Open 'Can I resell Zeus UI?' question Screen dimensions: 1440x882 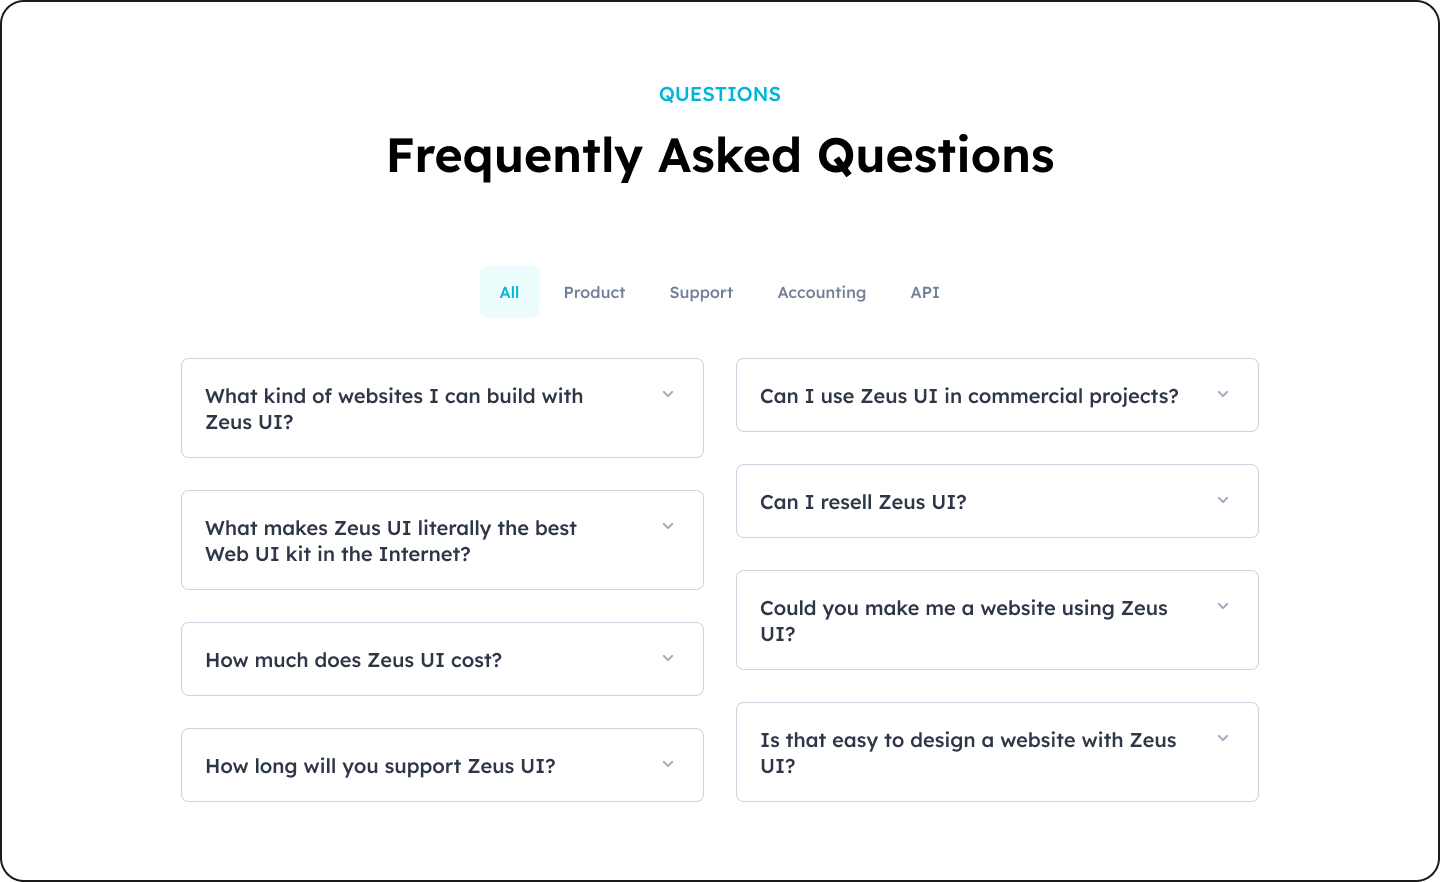point(863,502)
